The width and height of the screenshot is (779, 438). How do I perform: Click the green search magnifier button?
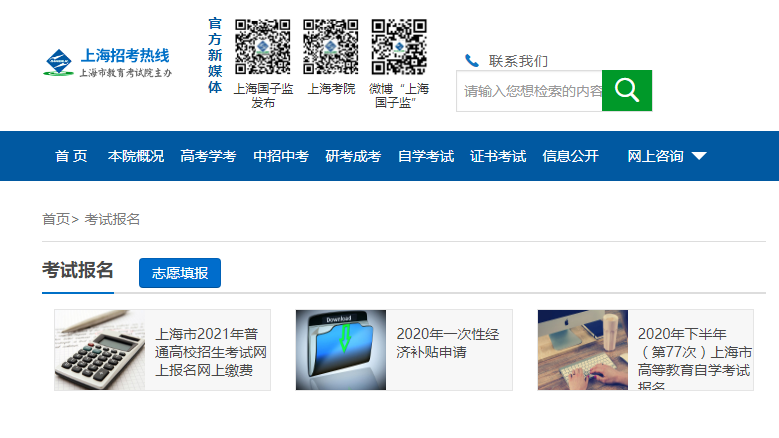[x=627, y=91]
